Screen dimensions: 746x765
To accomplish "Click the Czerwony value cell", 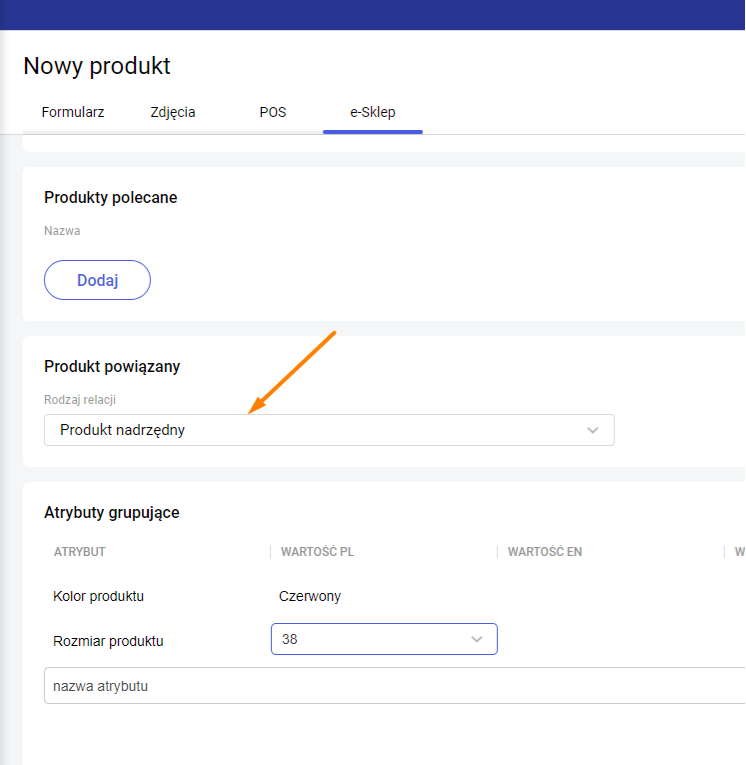I will (x=310, y=596).
